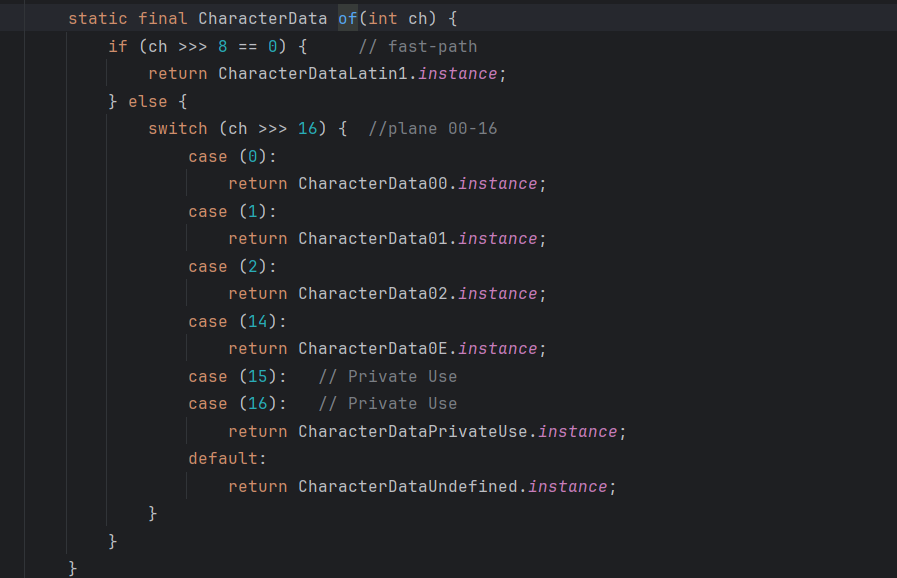Click the 'instance' field after CharacterDataUndefined
897x578 pixels.
567,486
